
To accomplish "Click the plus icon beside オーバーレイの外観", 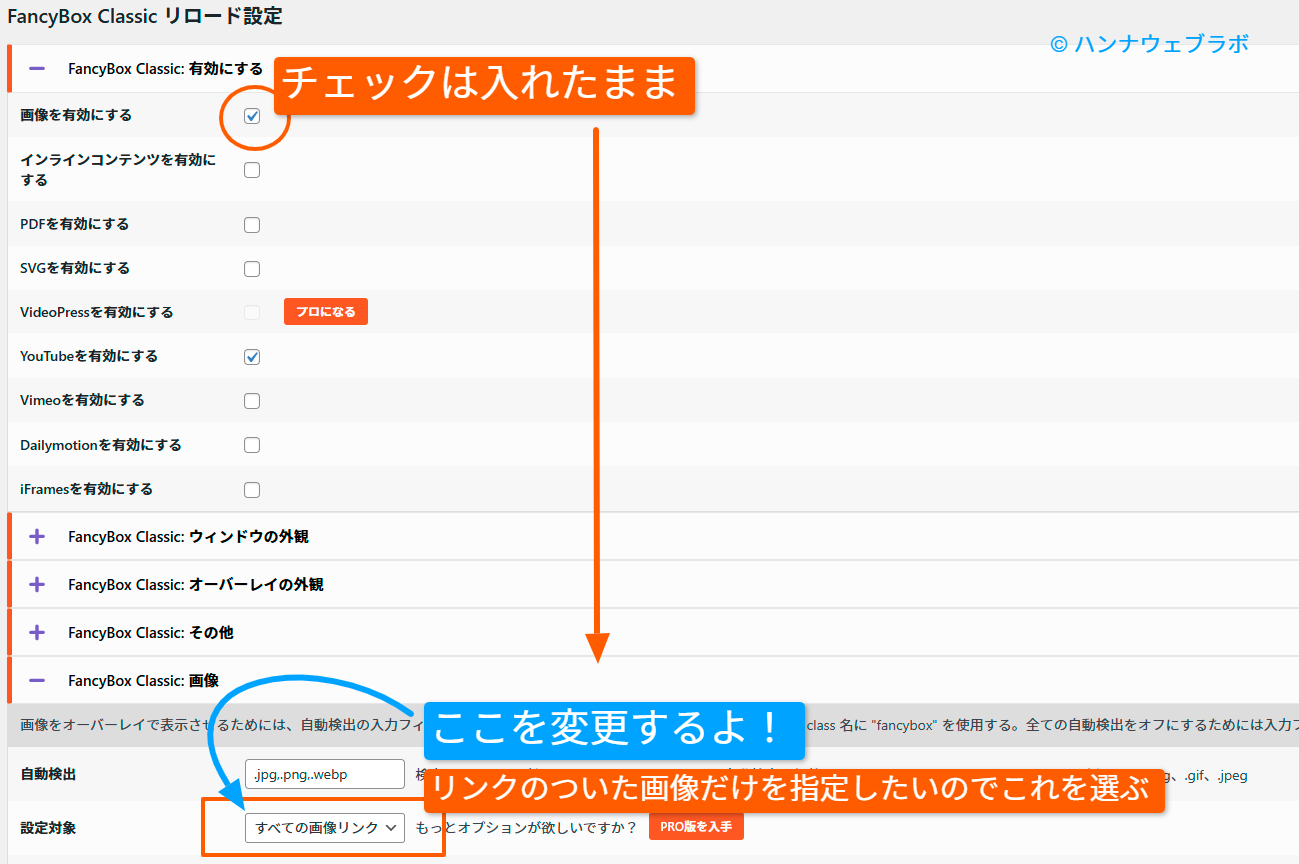I will (x=36, y=584).
